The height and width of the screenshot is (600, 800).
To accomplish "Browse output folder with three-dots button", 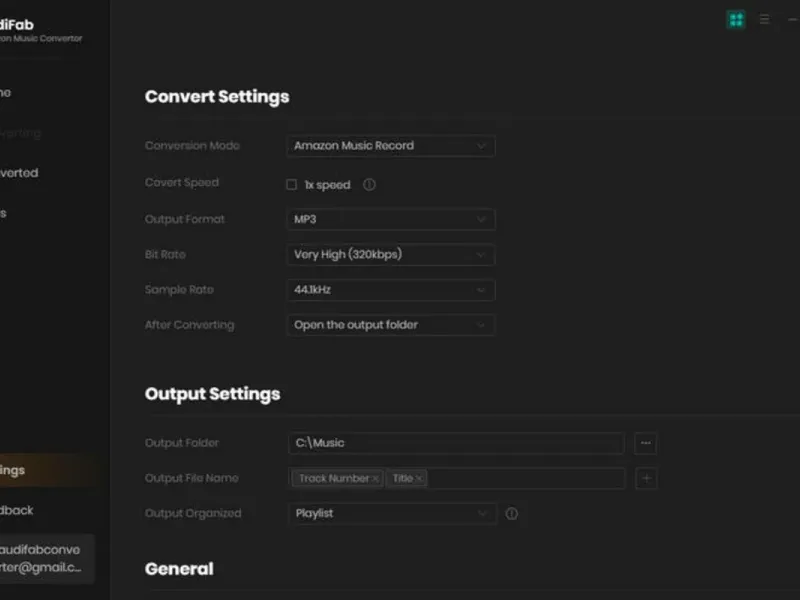I will [x=646, y=443].
